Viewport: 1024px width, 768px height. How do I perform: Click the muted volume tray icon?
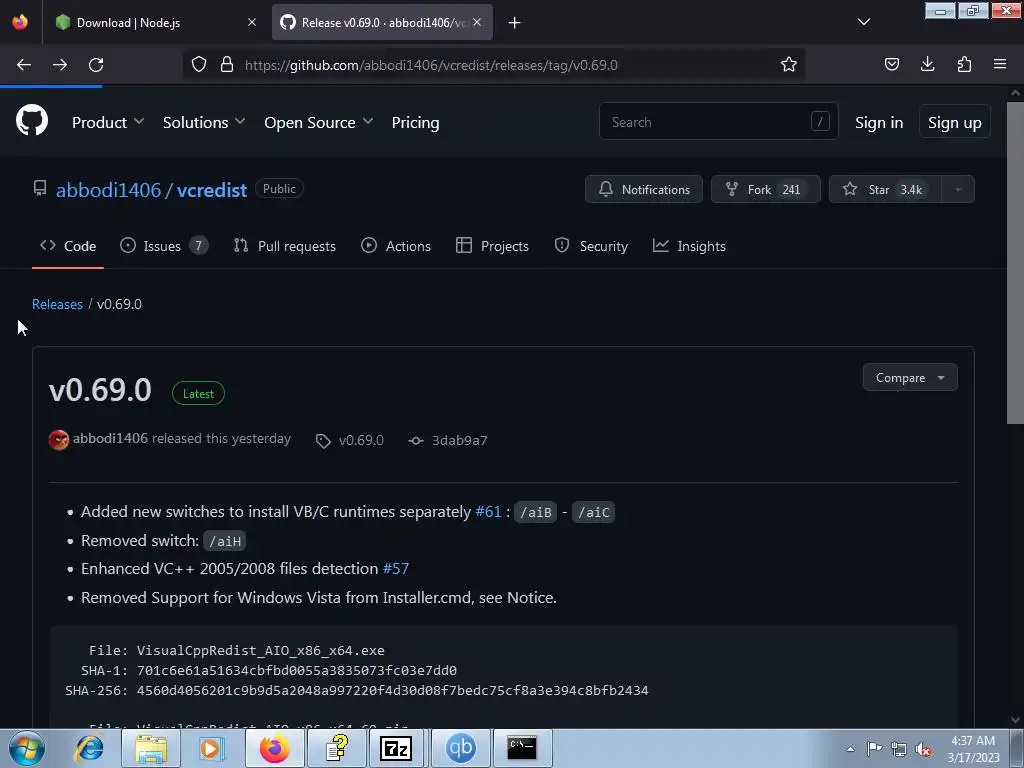(923, 749)
